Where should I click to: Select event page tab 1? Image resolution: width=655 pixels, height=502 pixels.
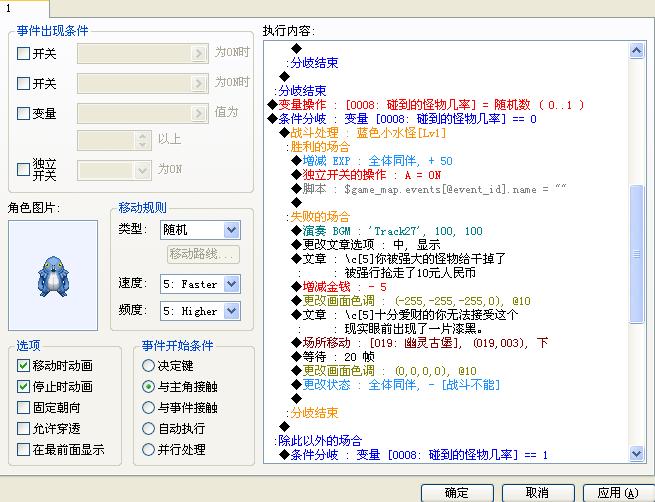[24, 8]
